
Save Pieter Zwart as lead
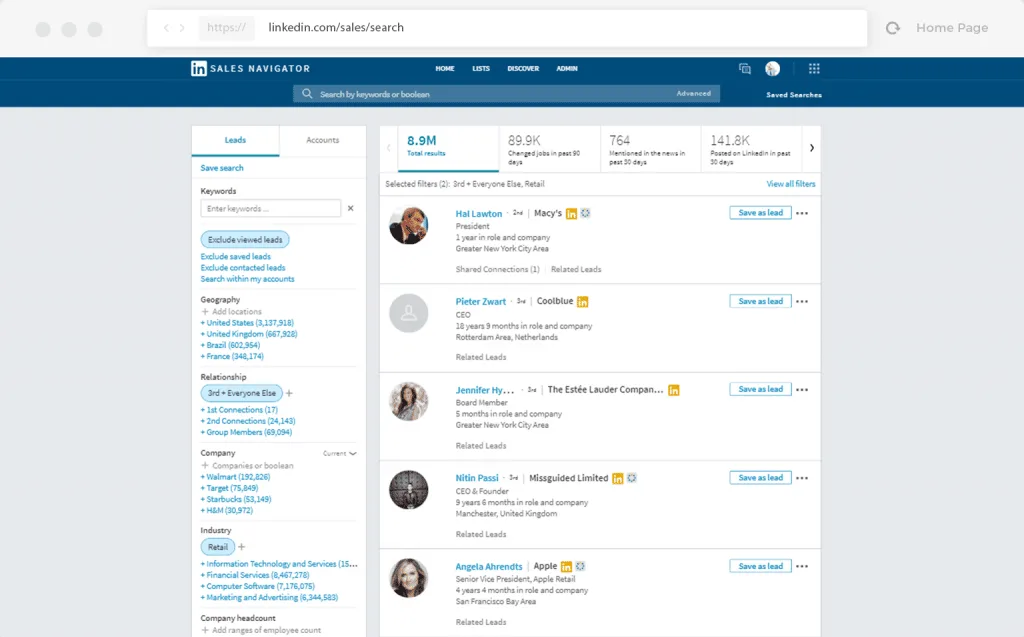(760, 301)
